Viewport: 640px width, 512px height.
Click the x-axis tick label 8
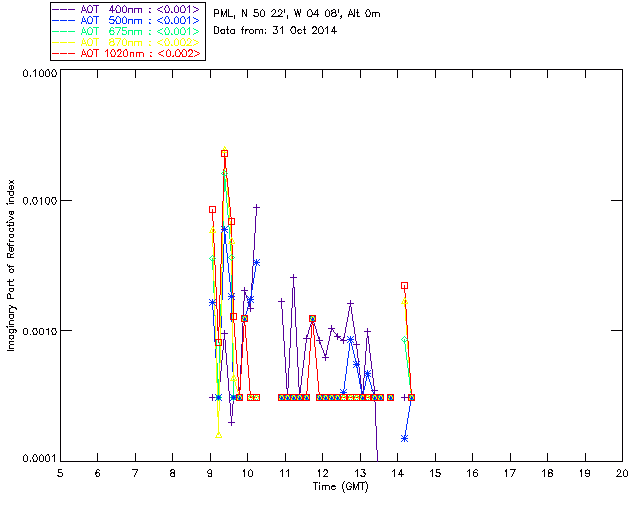[173, 473]
